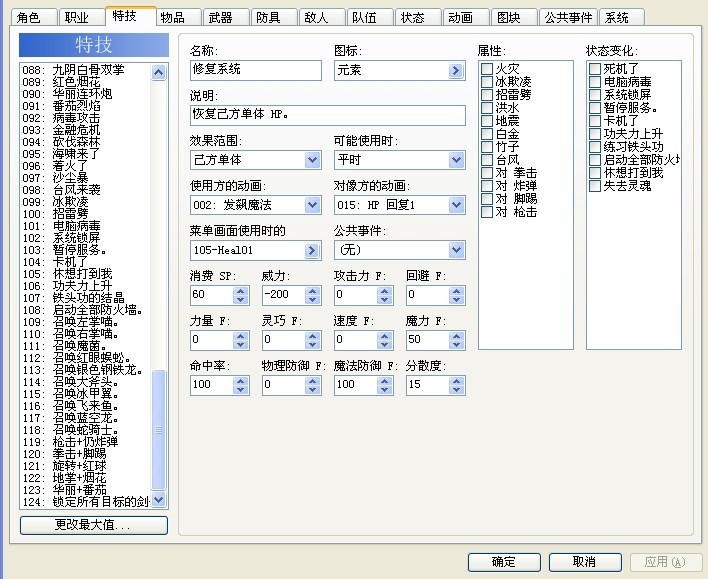708x579 pixels.
Task: Select skill 124 in the list
Action: pyautogui.click(x=85, y=502)
